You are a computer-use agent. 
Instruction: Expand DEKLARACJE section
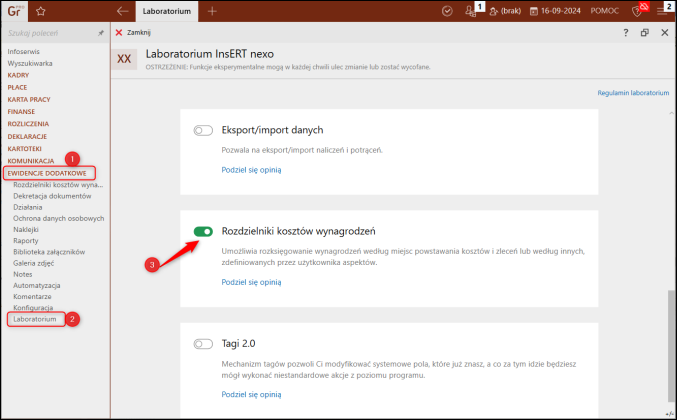pyautogui.click(x=27, y=136)
